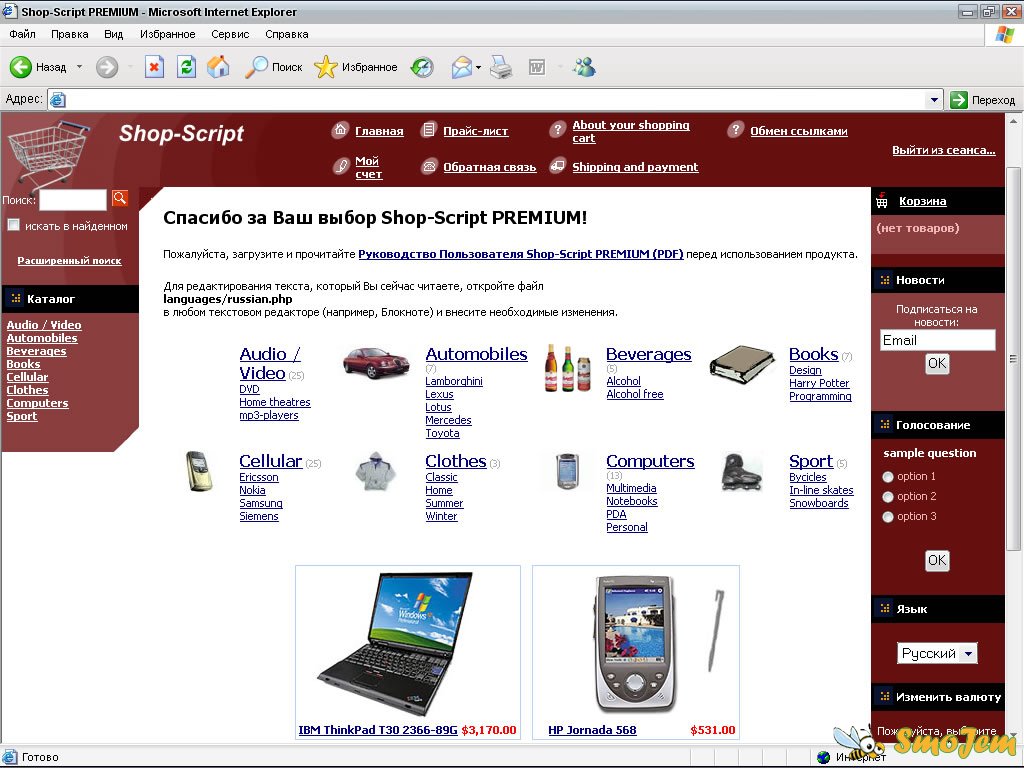Click the book image next to Books
The height and width of the screenshot is (768, 1024).
coord(742,364)
